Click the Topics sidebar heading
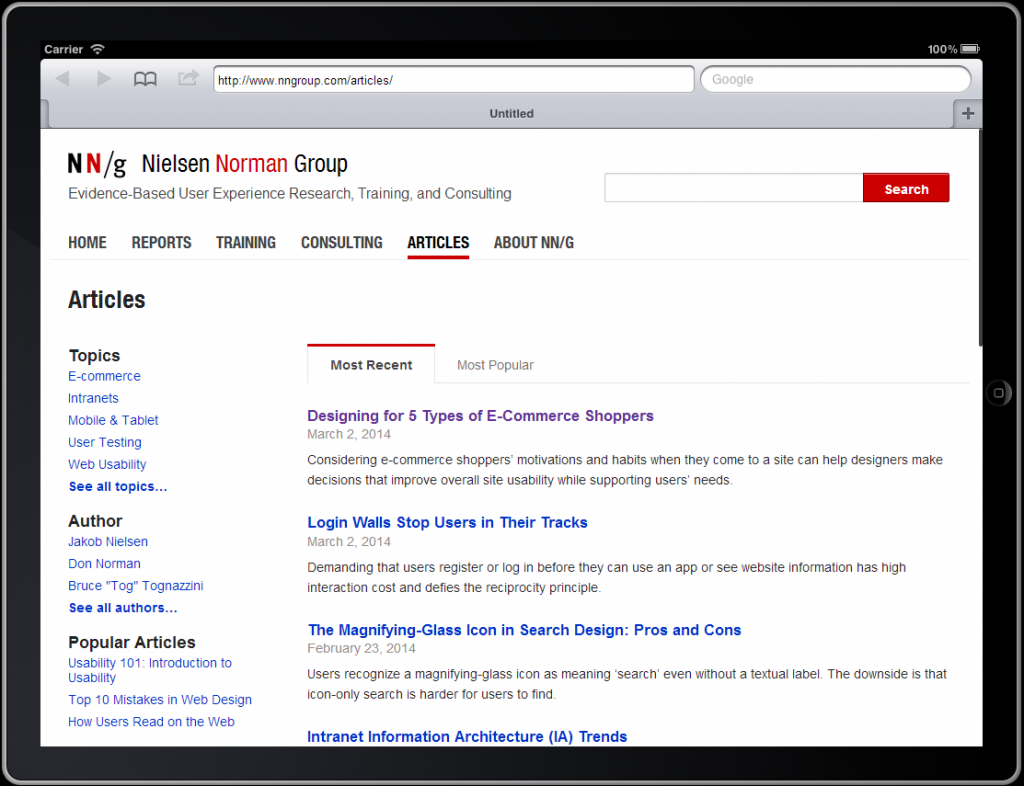 [x=95, y=356]
